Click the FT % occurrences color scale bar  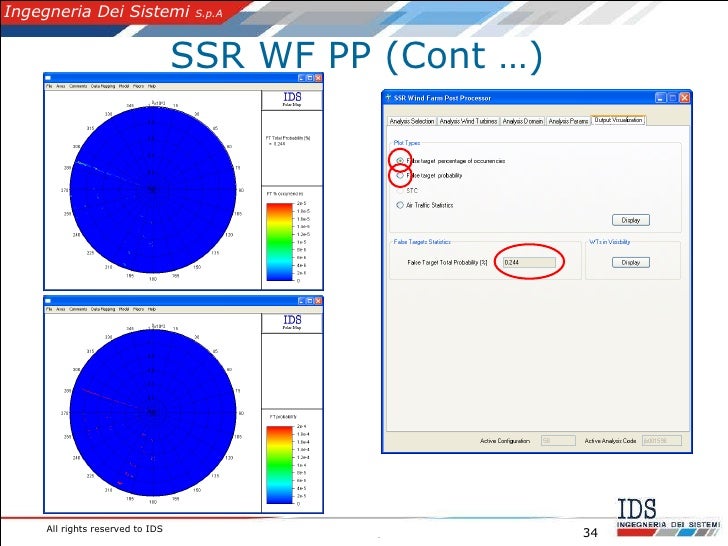tap(280, 242)
